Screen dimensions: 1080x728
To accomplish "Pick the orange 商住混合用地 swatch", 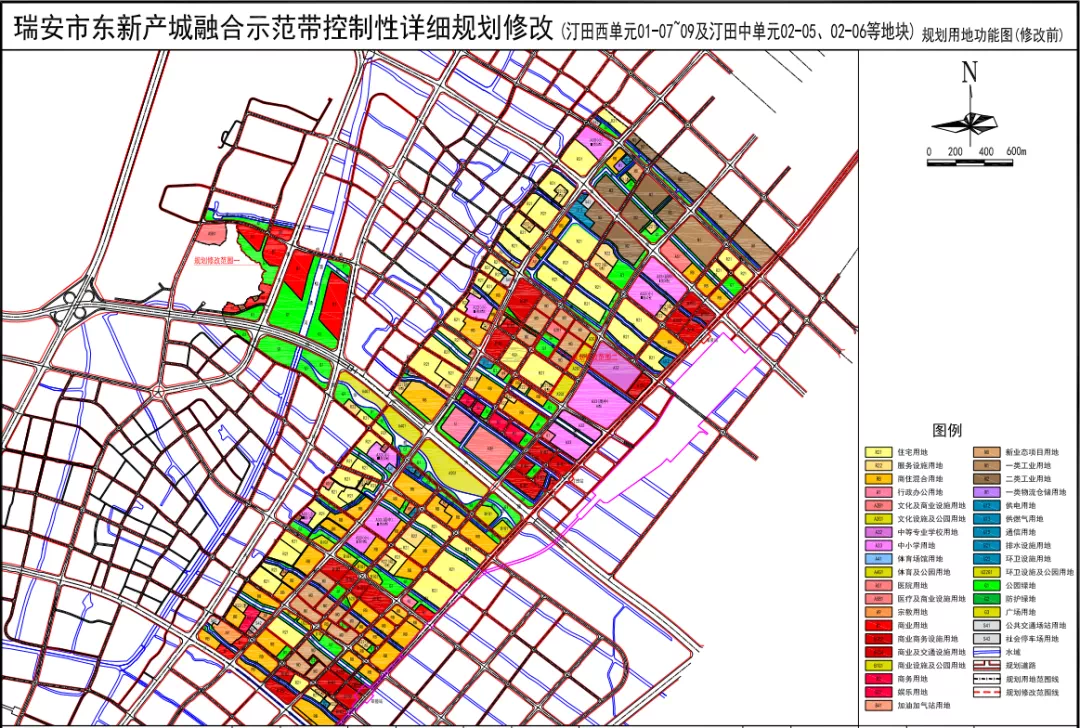I will tap(878, 479).
